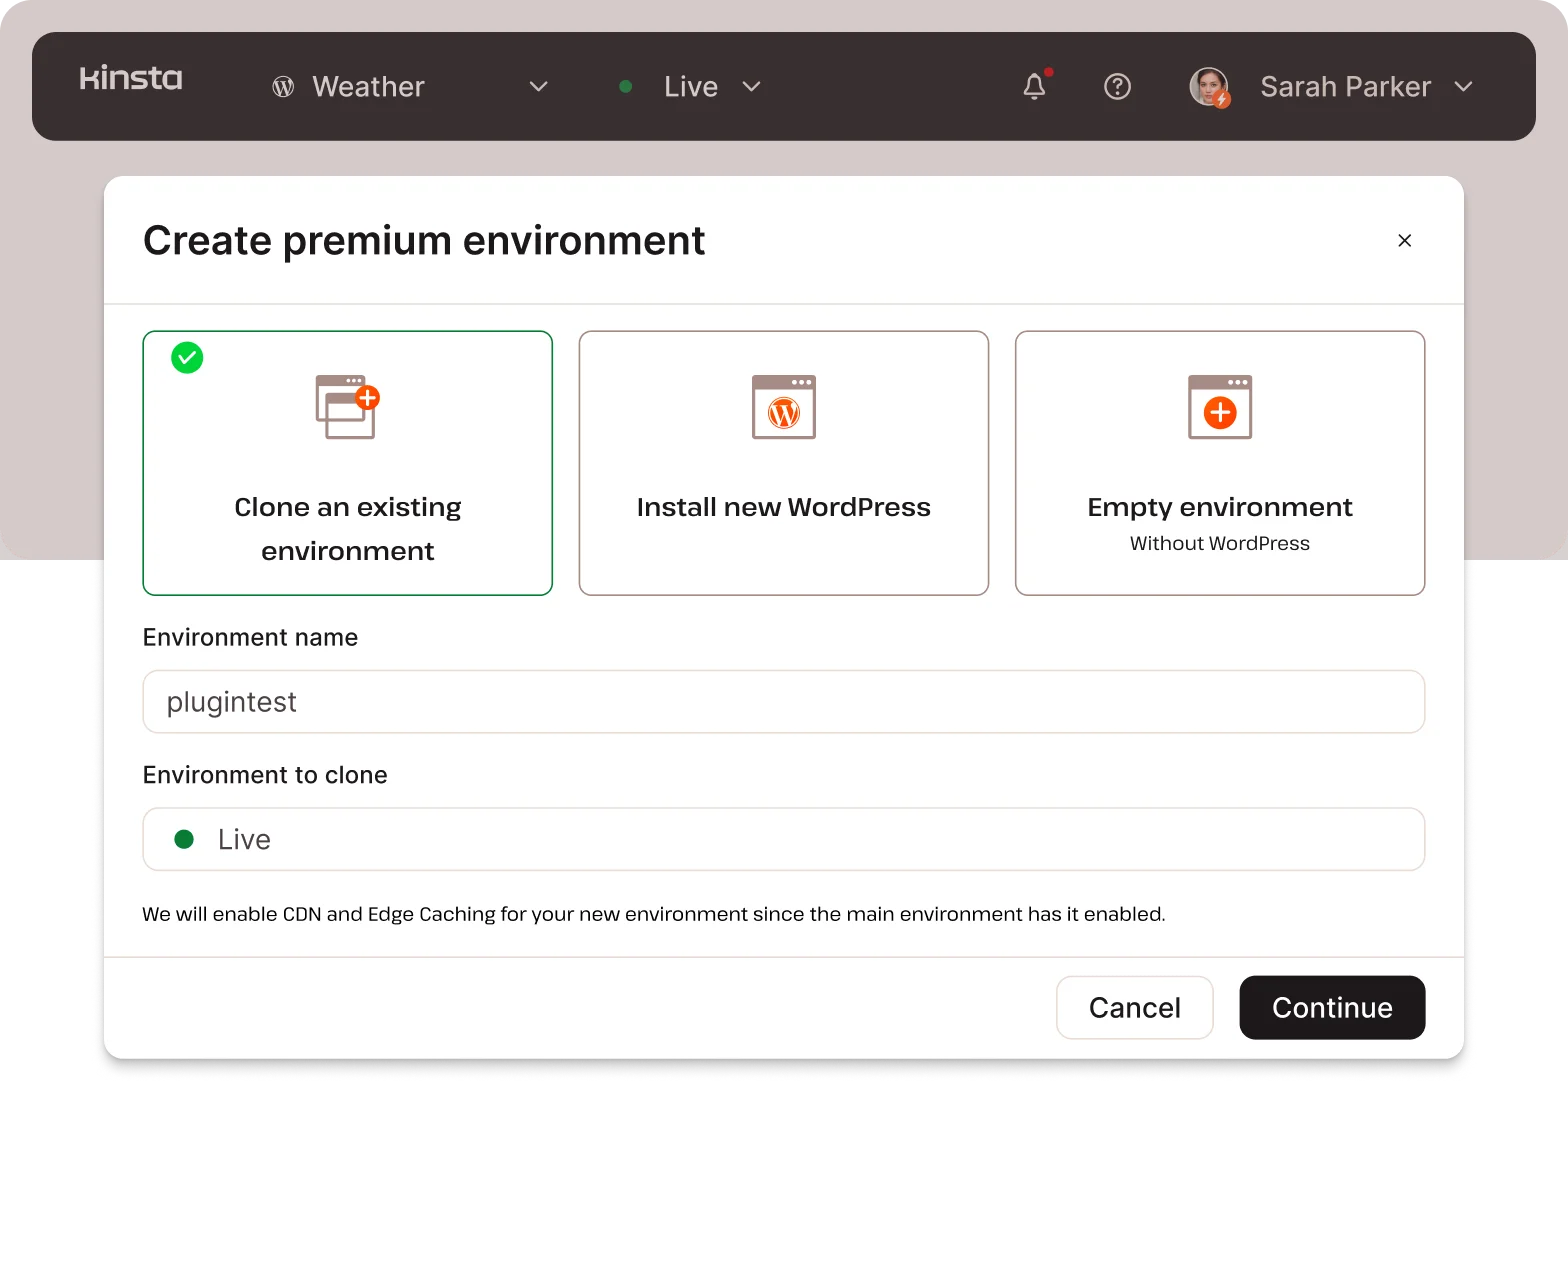Open the Environment to clone selector
Image resolution: width=1568 pixels, height=1280 pixels.
[783, 839]
